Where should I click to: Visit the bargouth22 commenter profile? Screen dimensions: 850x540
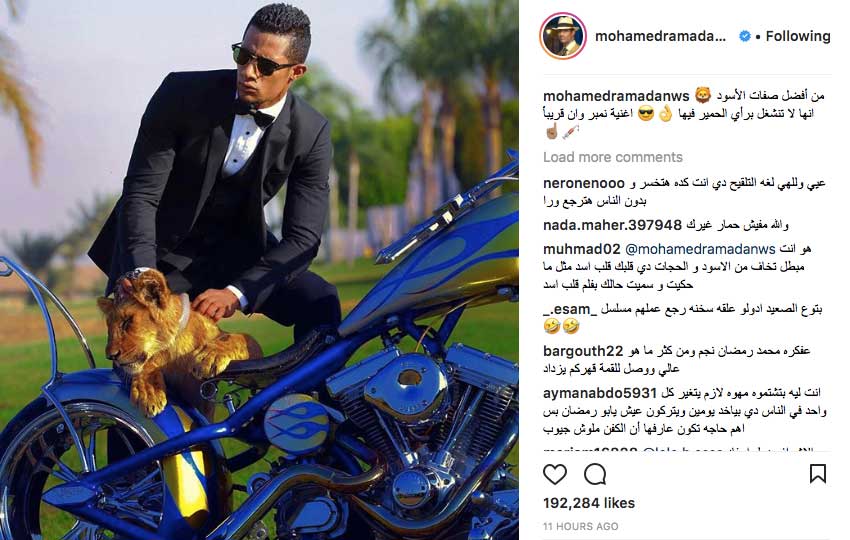pyautogui.click(x=583, y=351)
